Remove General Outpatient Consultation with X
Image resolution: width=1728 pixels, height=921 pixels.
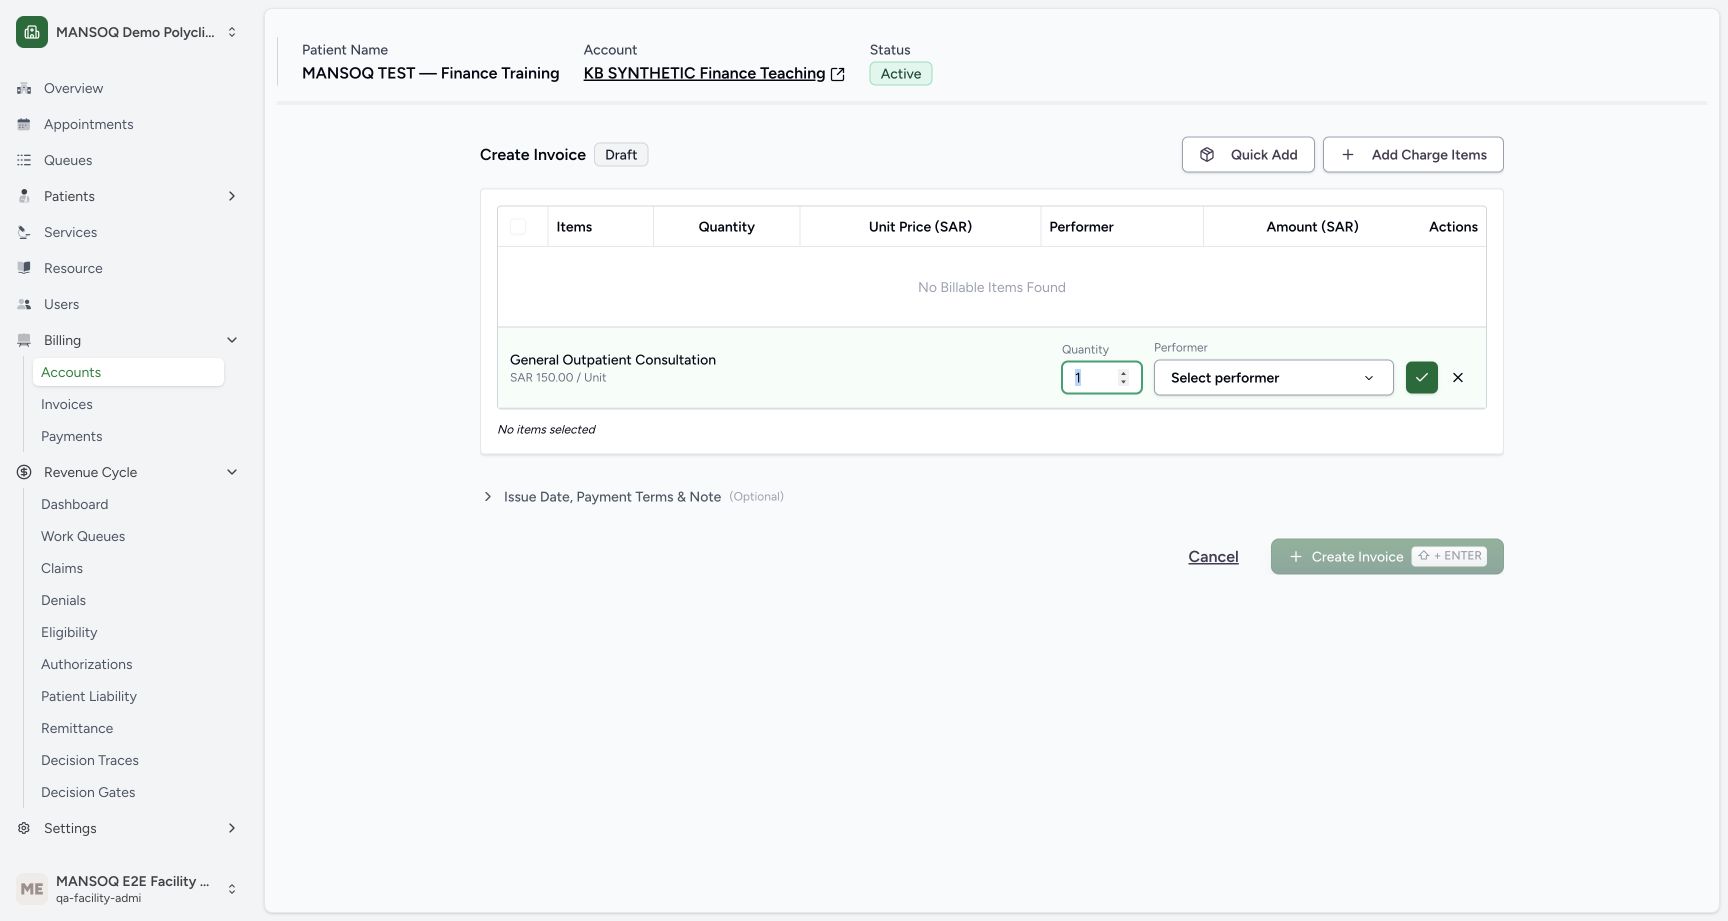[x=1458, y=377]
